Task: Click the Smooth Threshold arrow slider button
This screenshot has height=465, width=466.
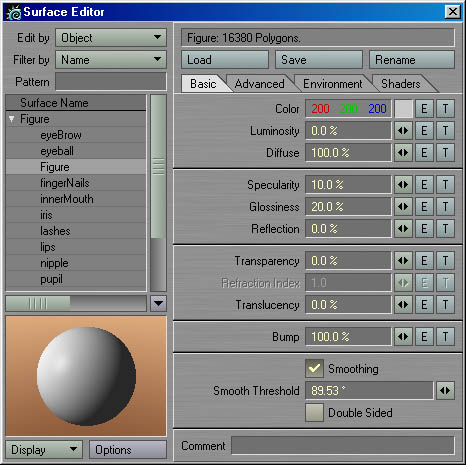Action: [445, 390]
